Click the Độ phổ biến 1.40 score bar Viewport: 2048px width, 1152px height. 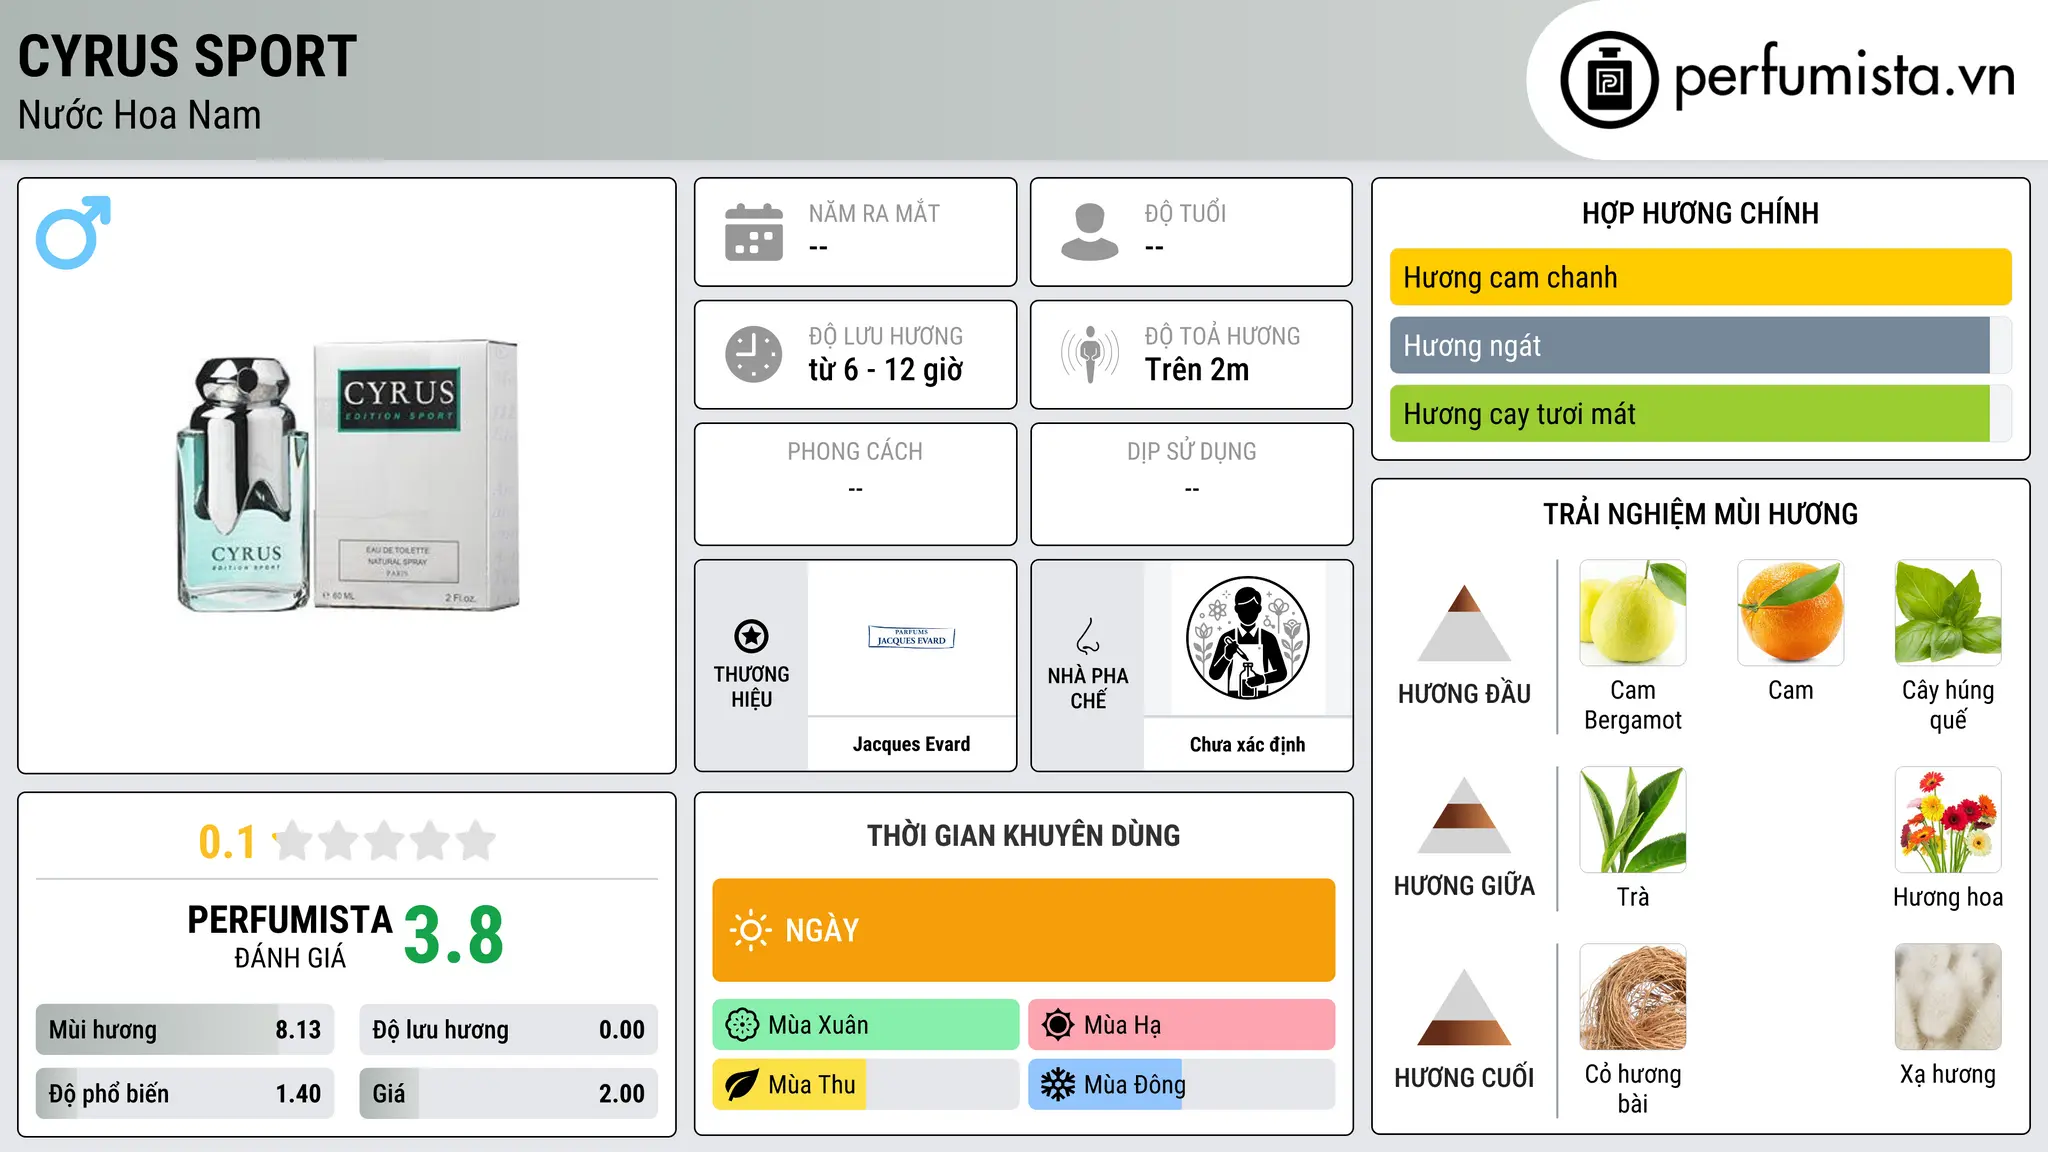(185, 1094)
